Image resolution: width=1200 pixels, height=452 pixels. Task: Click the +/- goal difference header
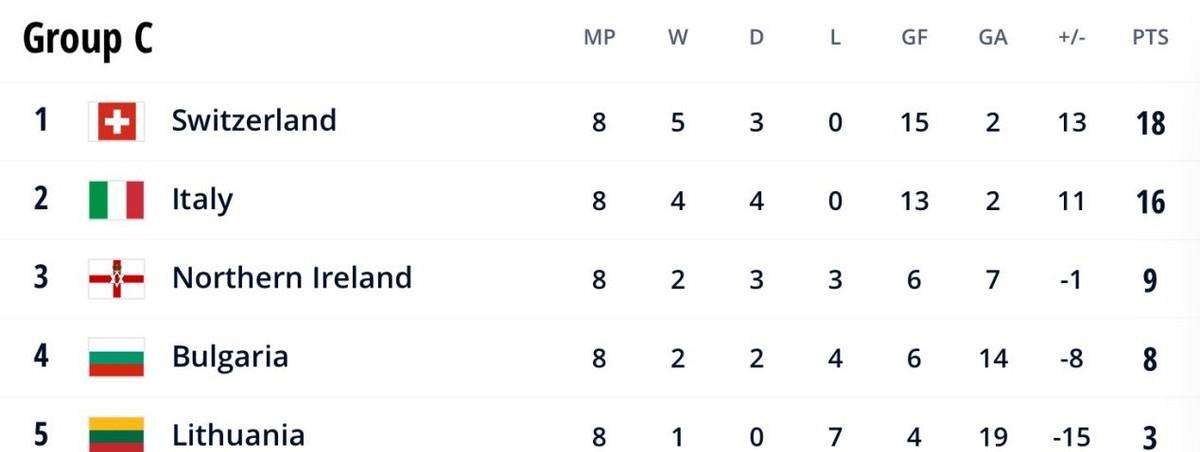click(1071, 38)
